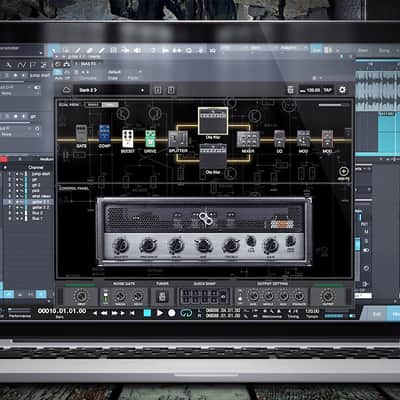
Task: Click the Stop button in transport
Action: [147, 313]
